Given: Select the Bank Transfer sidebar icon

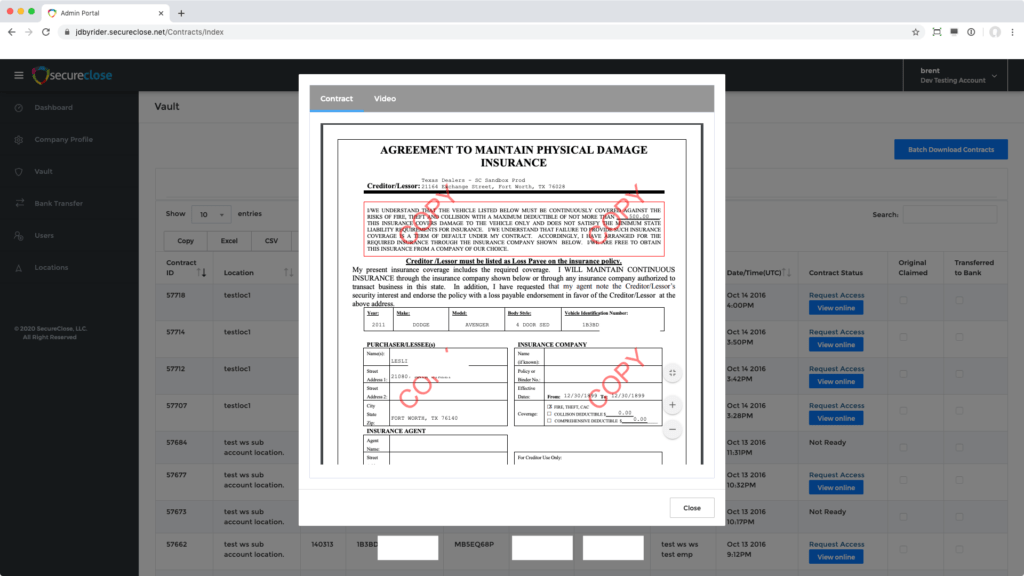Looking at the screenshot, I should (18, 204).
